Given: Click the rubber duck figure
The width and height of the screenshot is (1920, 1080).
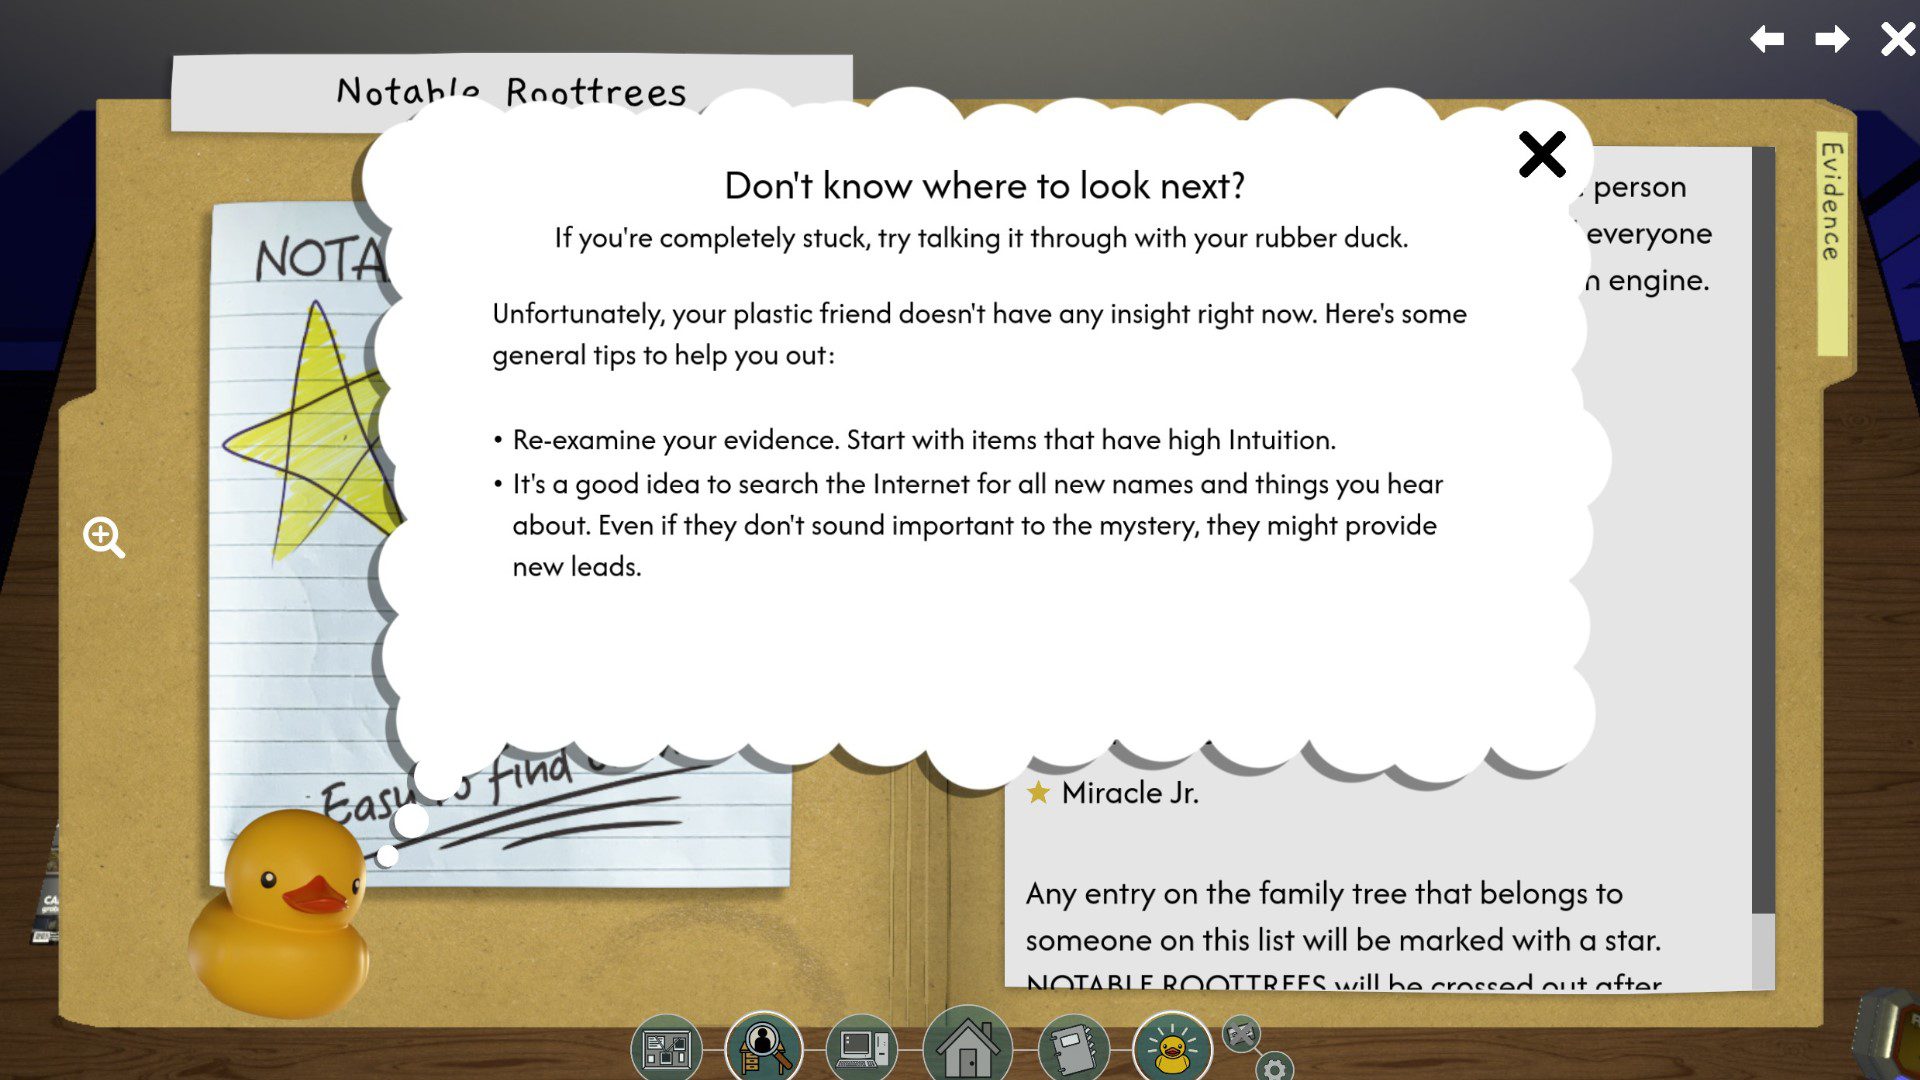Looking at the screenshot, I should coord(280,913).
